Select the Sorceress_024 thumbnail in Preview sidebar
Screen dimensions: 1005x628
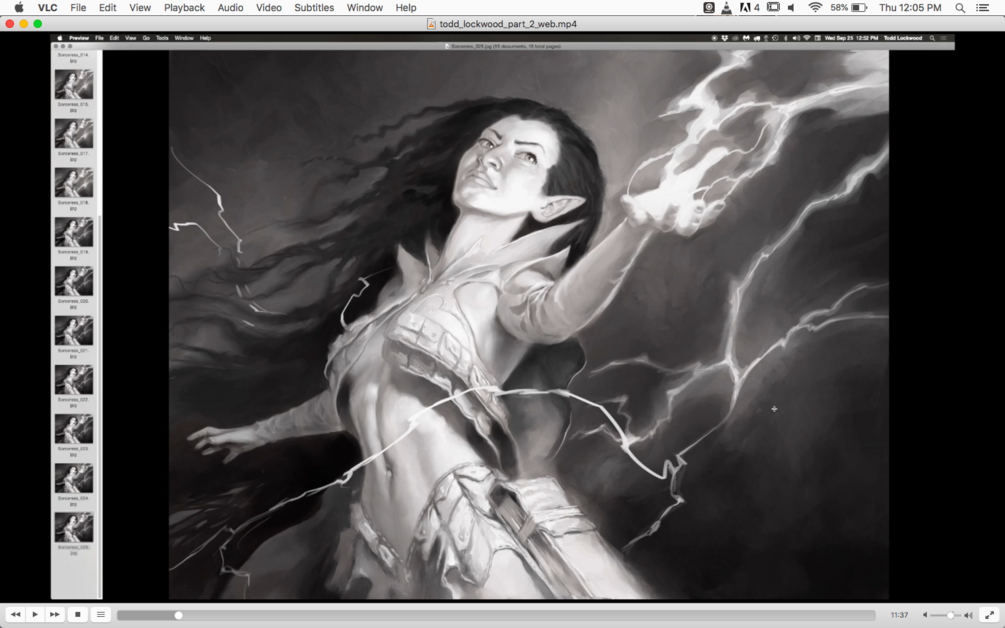tap(74, 478)
